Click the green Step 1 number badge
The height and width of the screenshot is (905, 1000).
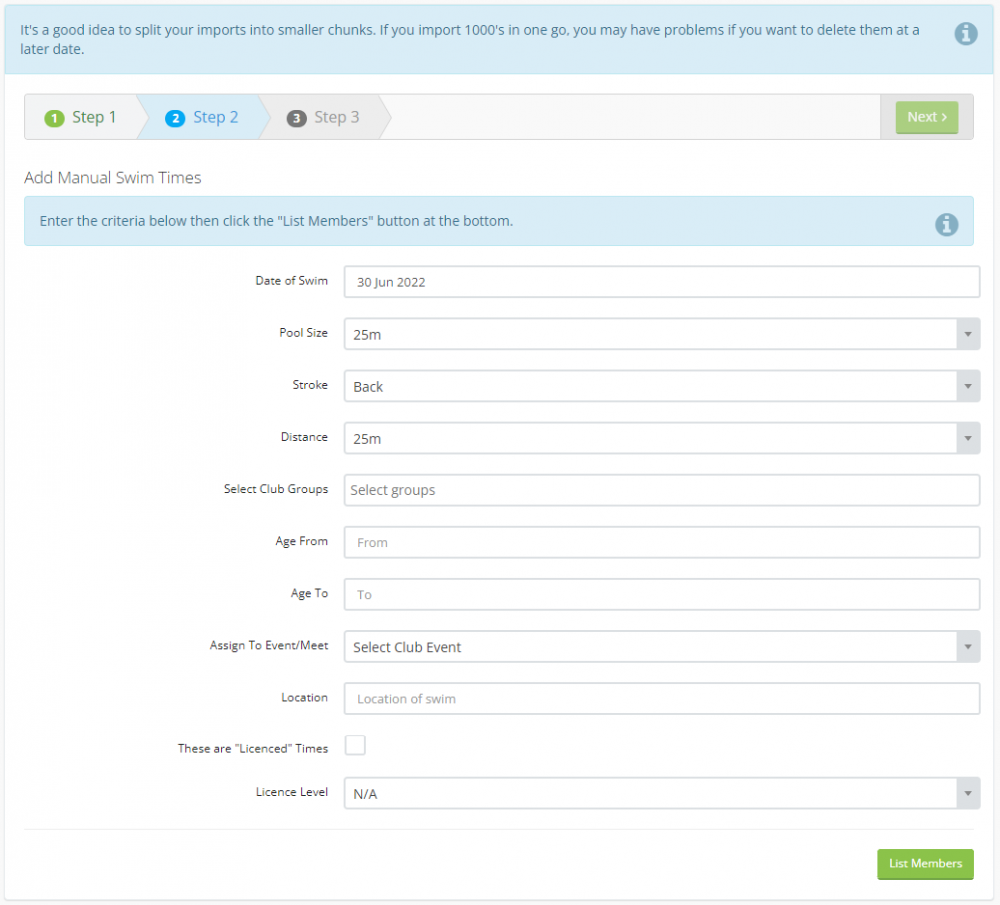(x=54, y=118)
